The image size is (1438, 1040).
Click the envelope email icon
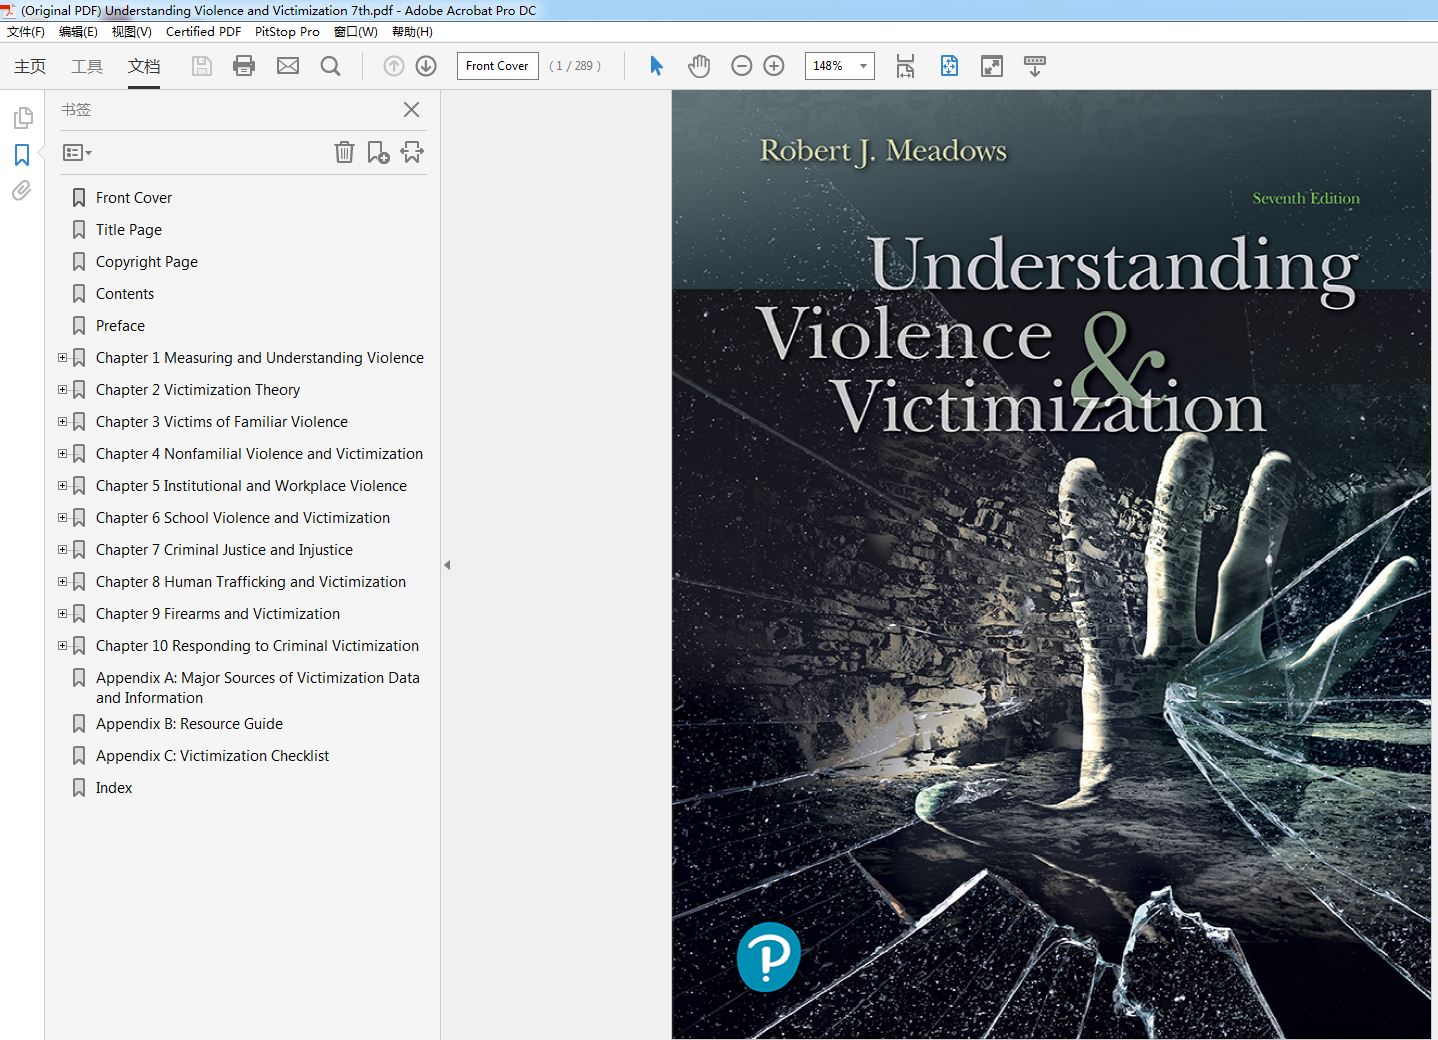(x=288, y=66)
